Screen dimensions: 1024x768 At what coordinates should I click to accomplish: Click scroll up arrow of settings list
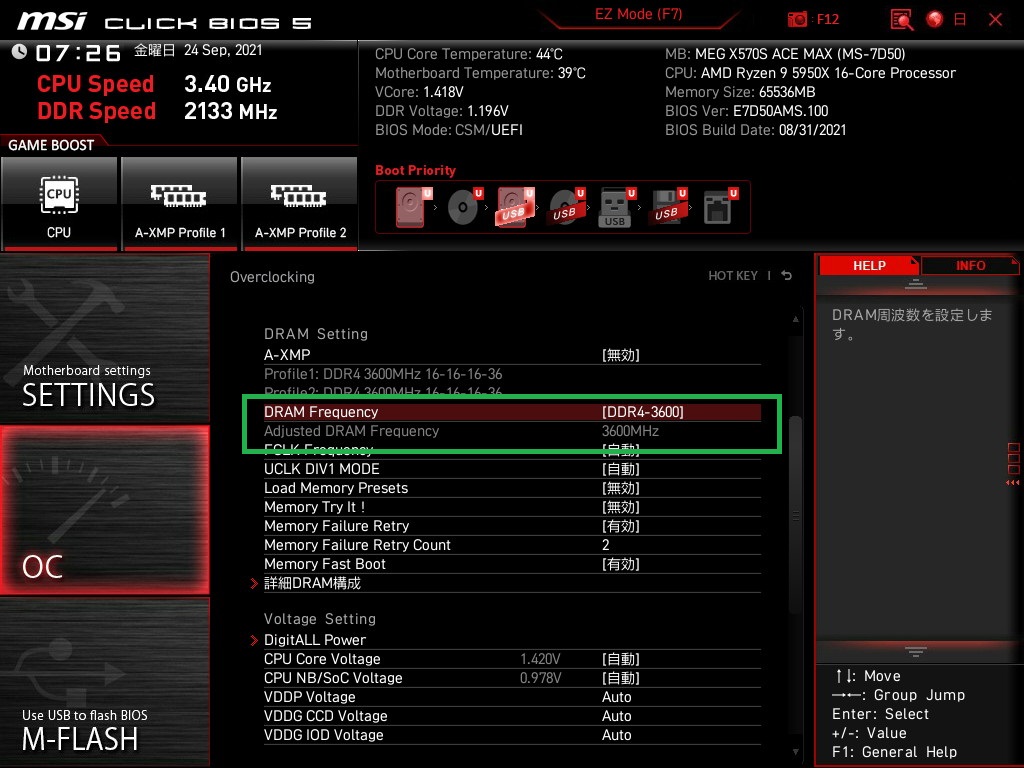pos(795,319)
